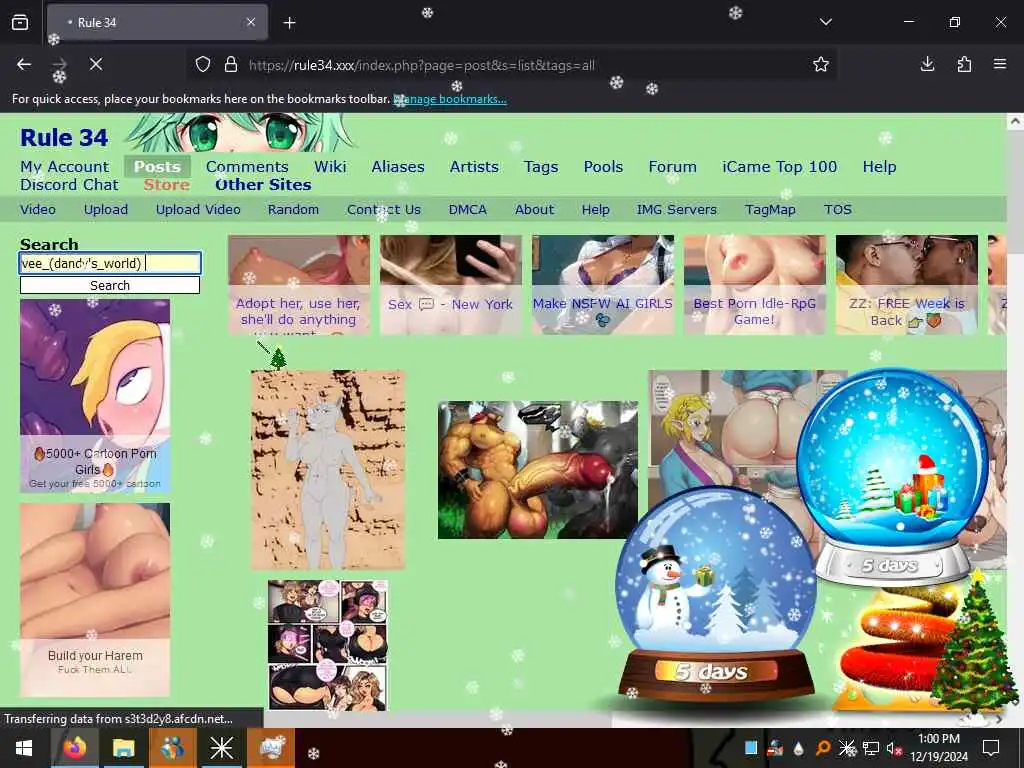This screenshot has width=1024, height=768.
Task: Open the Firefox View icon at top left
Action: tap(20, 22)
